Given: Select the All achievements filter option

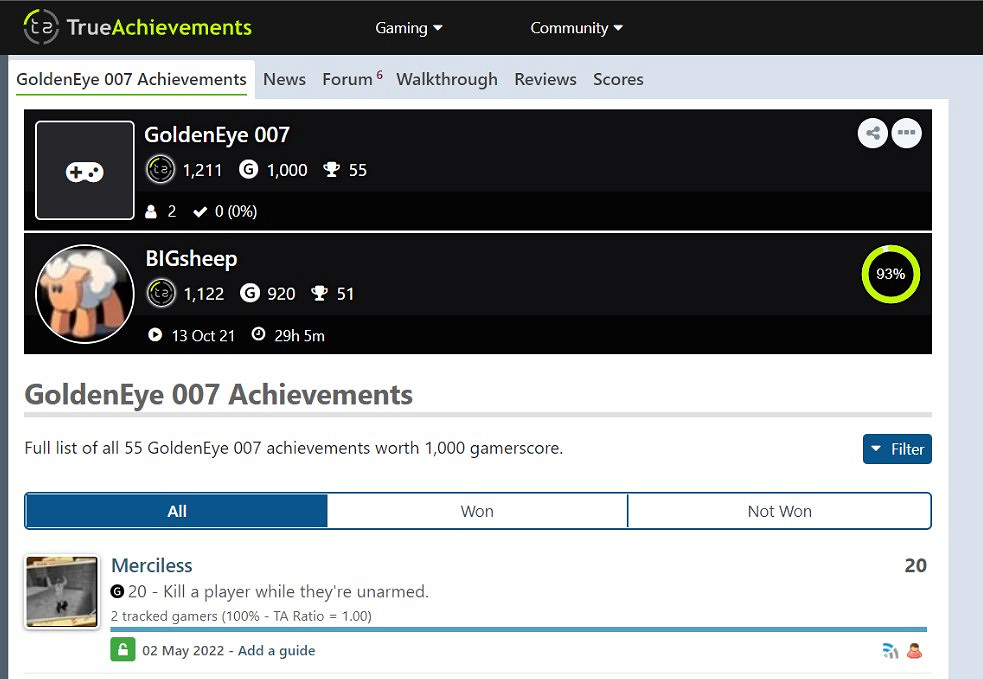Looking at the screenshot, I should 177,511.
